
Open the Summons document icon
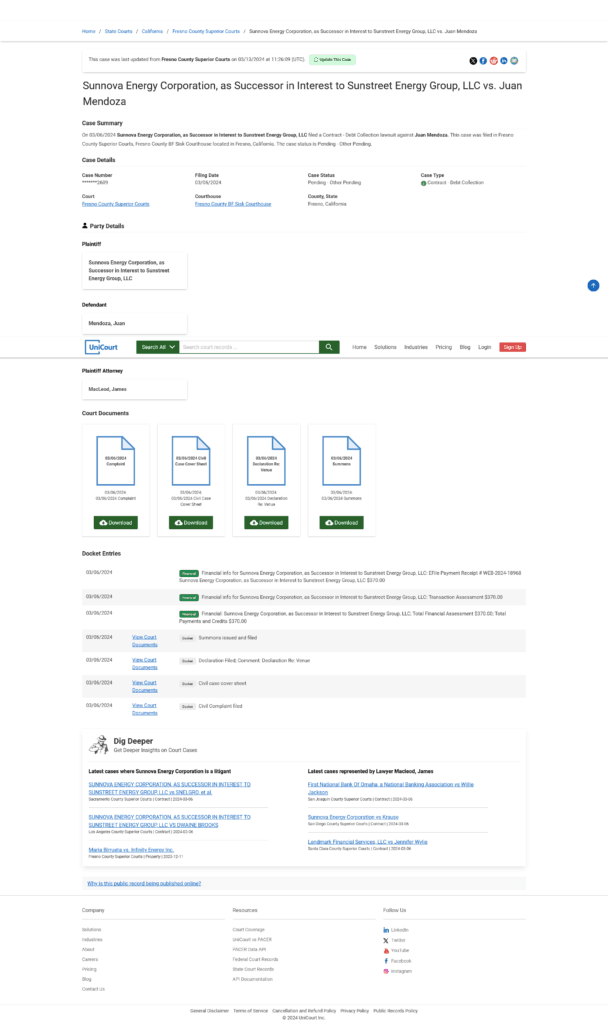pos(342,462)
